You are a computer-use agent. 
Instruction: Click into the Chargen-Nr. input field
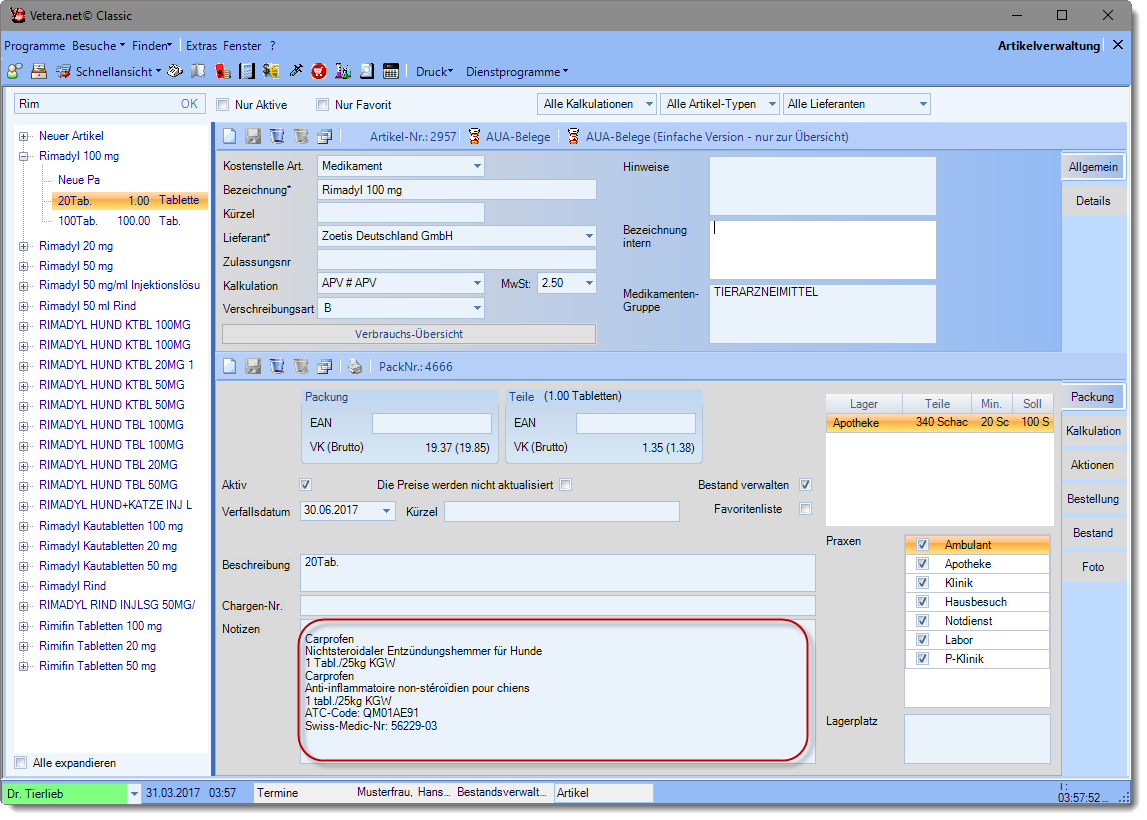tap(557, 605)
